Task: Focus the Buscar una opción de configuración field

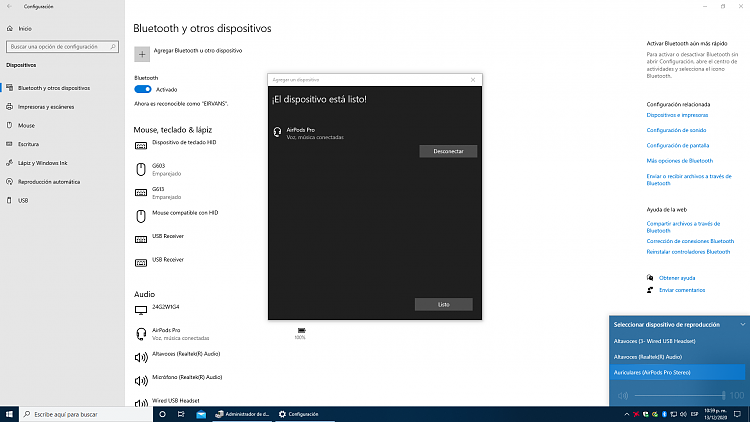Action: click(62, 47)
